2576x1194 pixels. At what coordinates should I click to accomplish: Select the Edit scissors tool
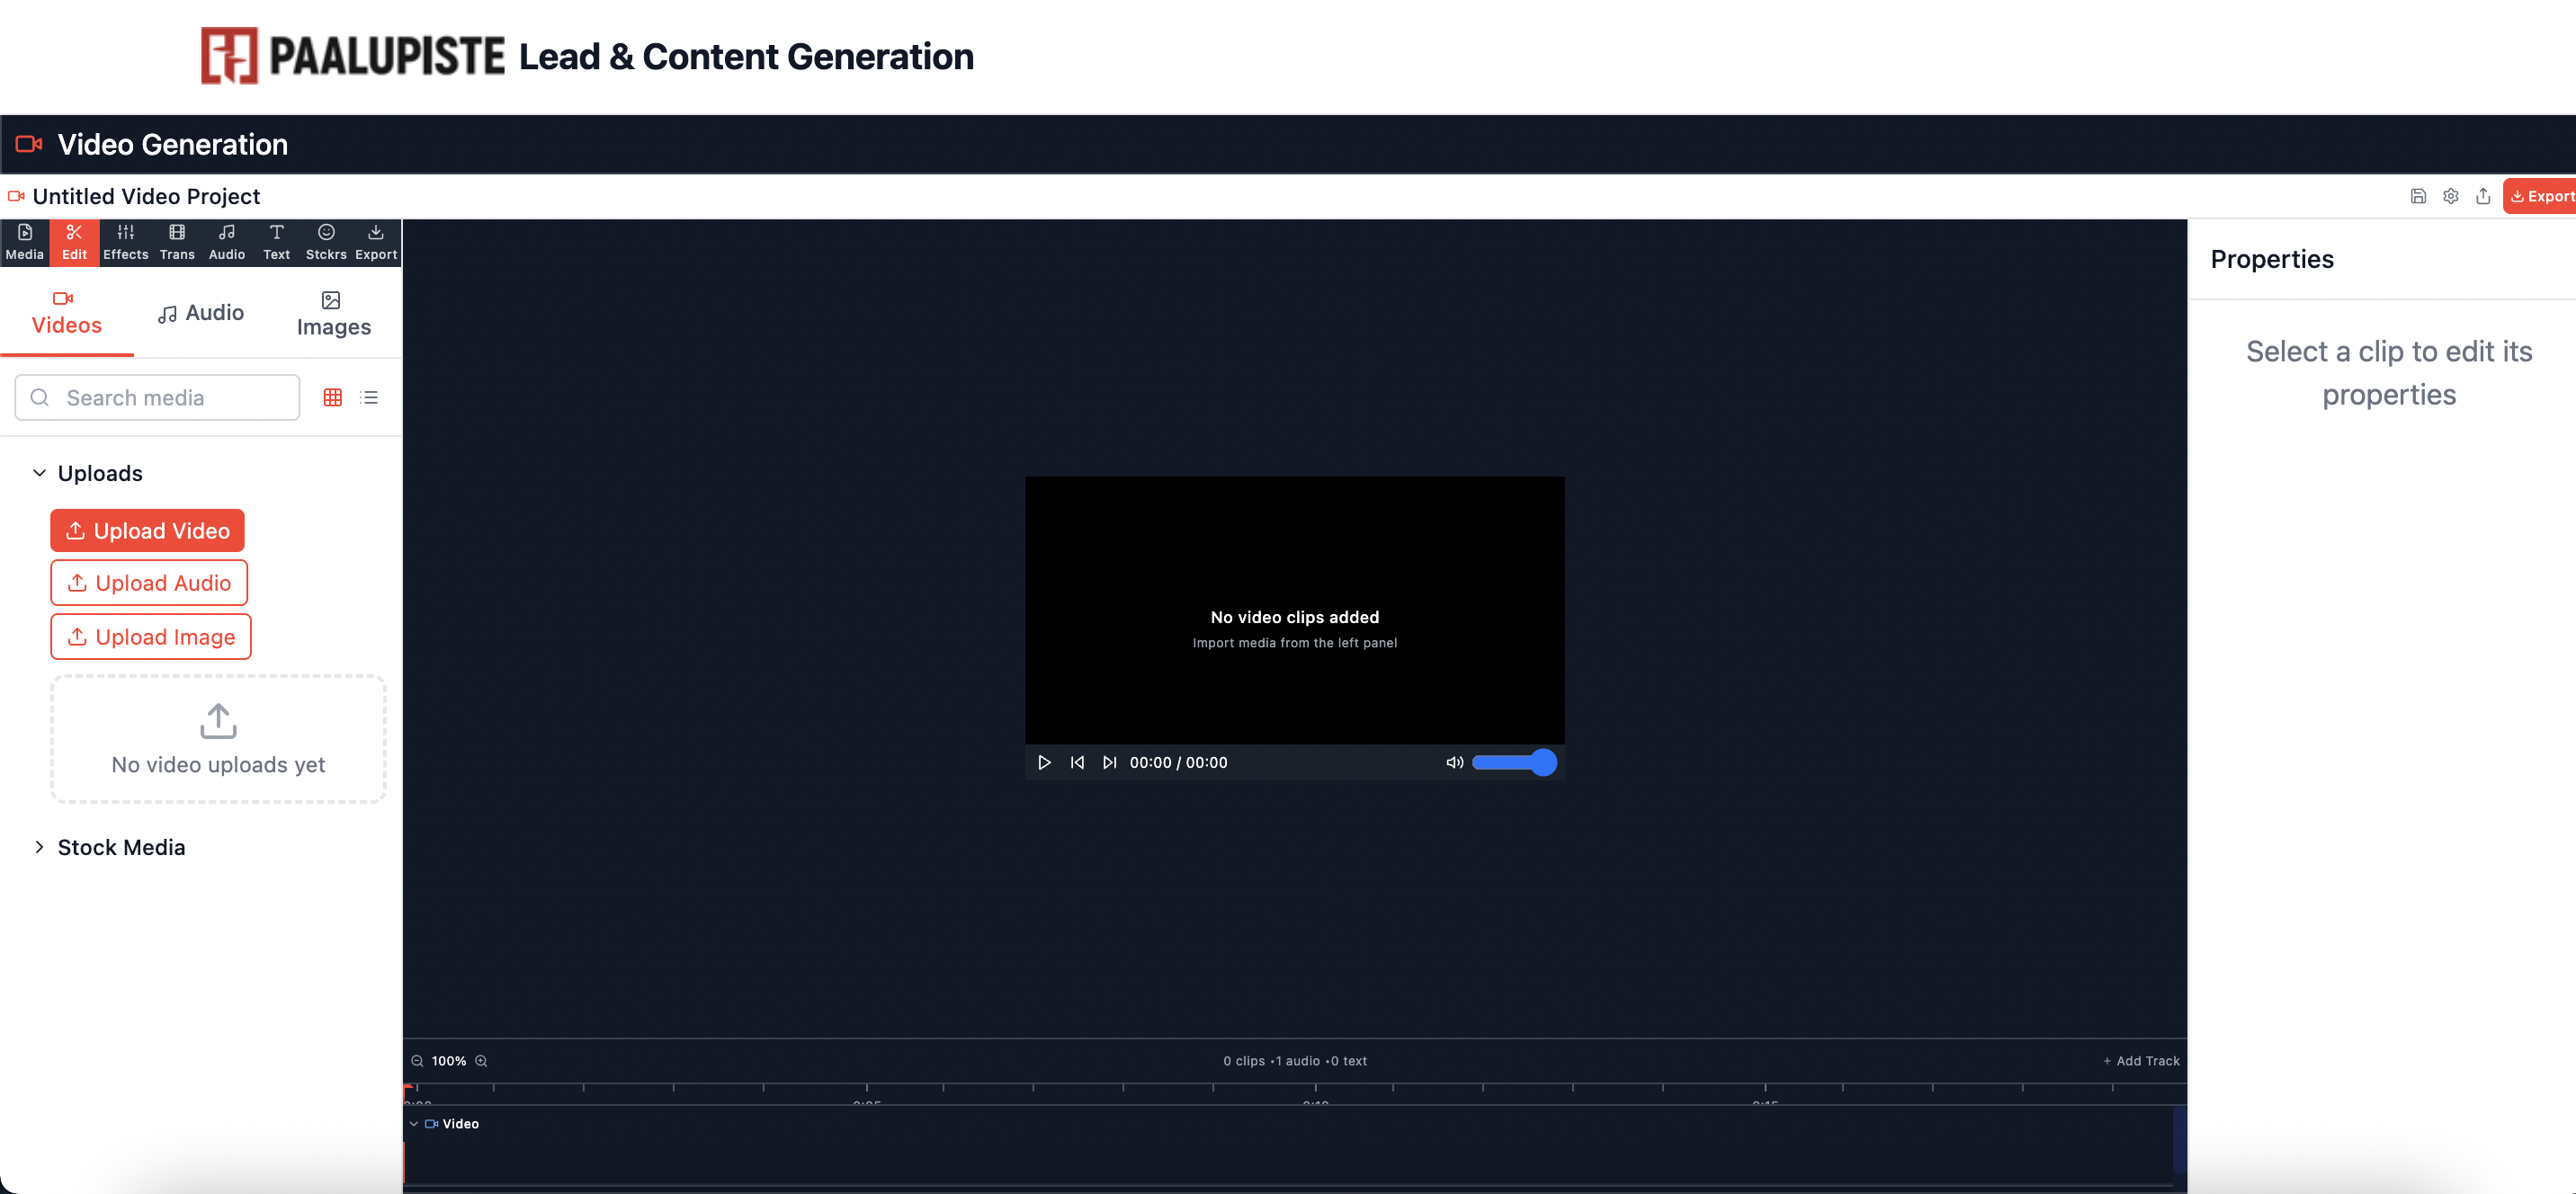(x=74, y=242)
